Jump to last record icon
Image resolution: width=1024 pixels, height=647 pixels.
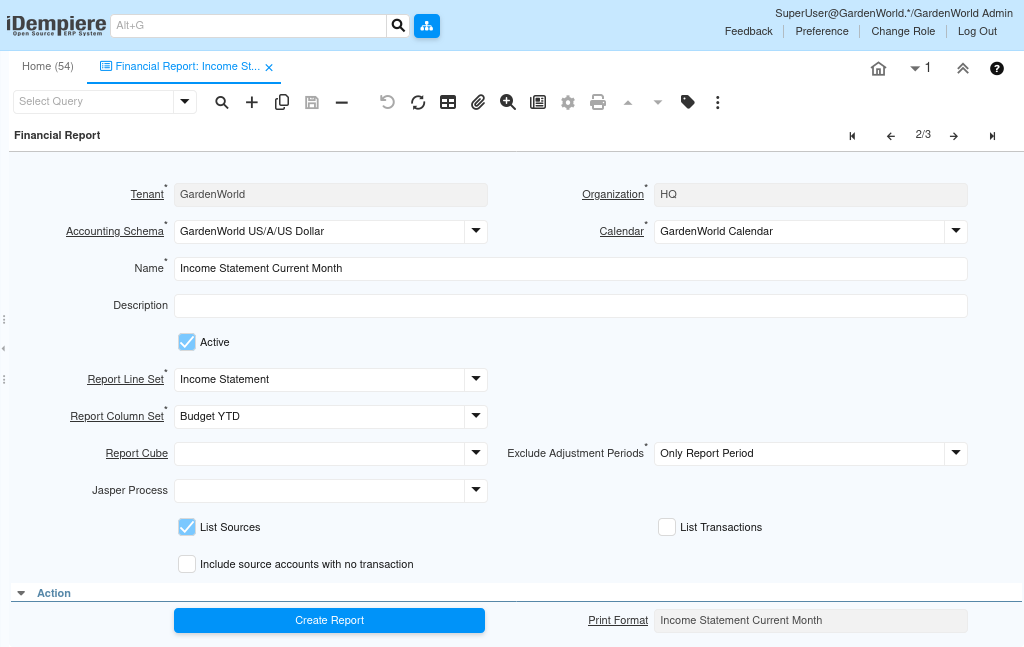(992, 136)
